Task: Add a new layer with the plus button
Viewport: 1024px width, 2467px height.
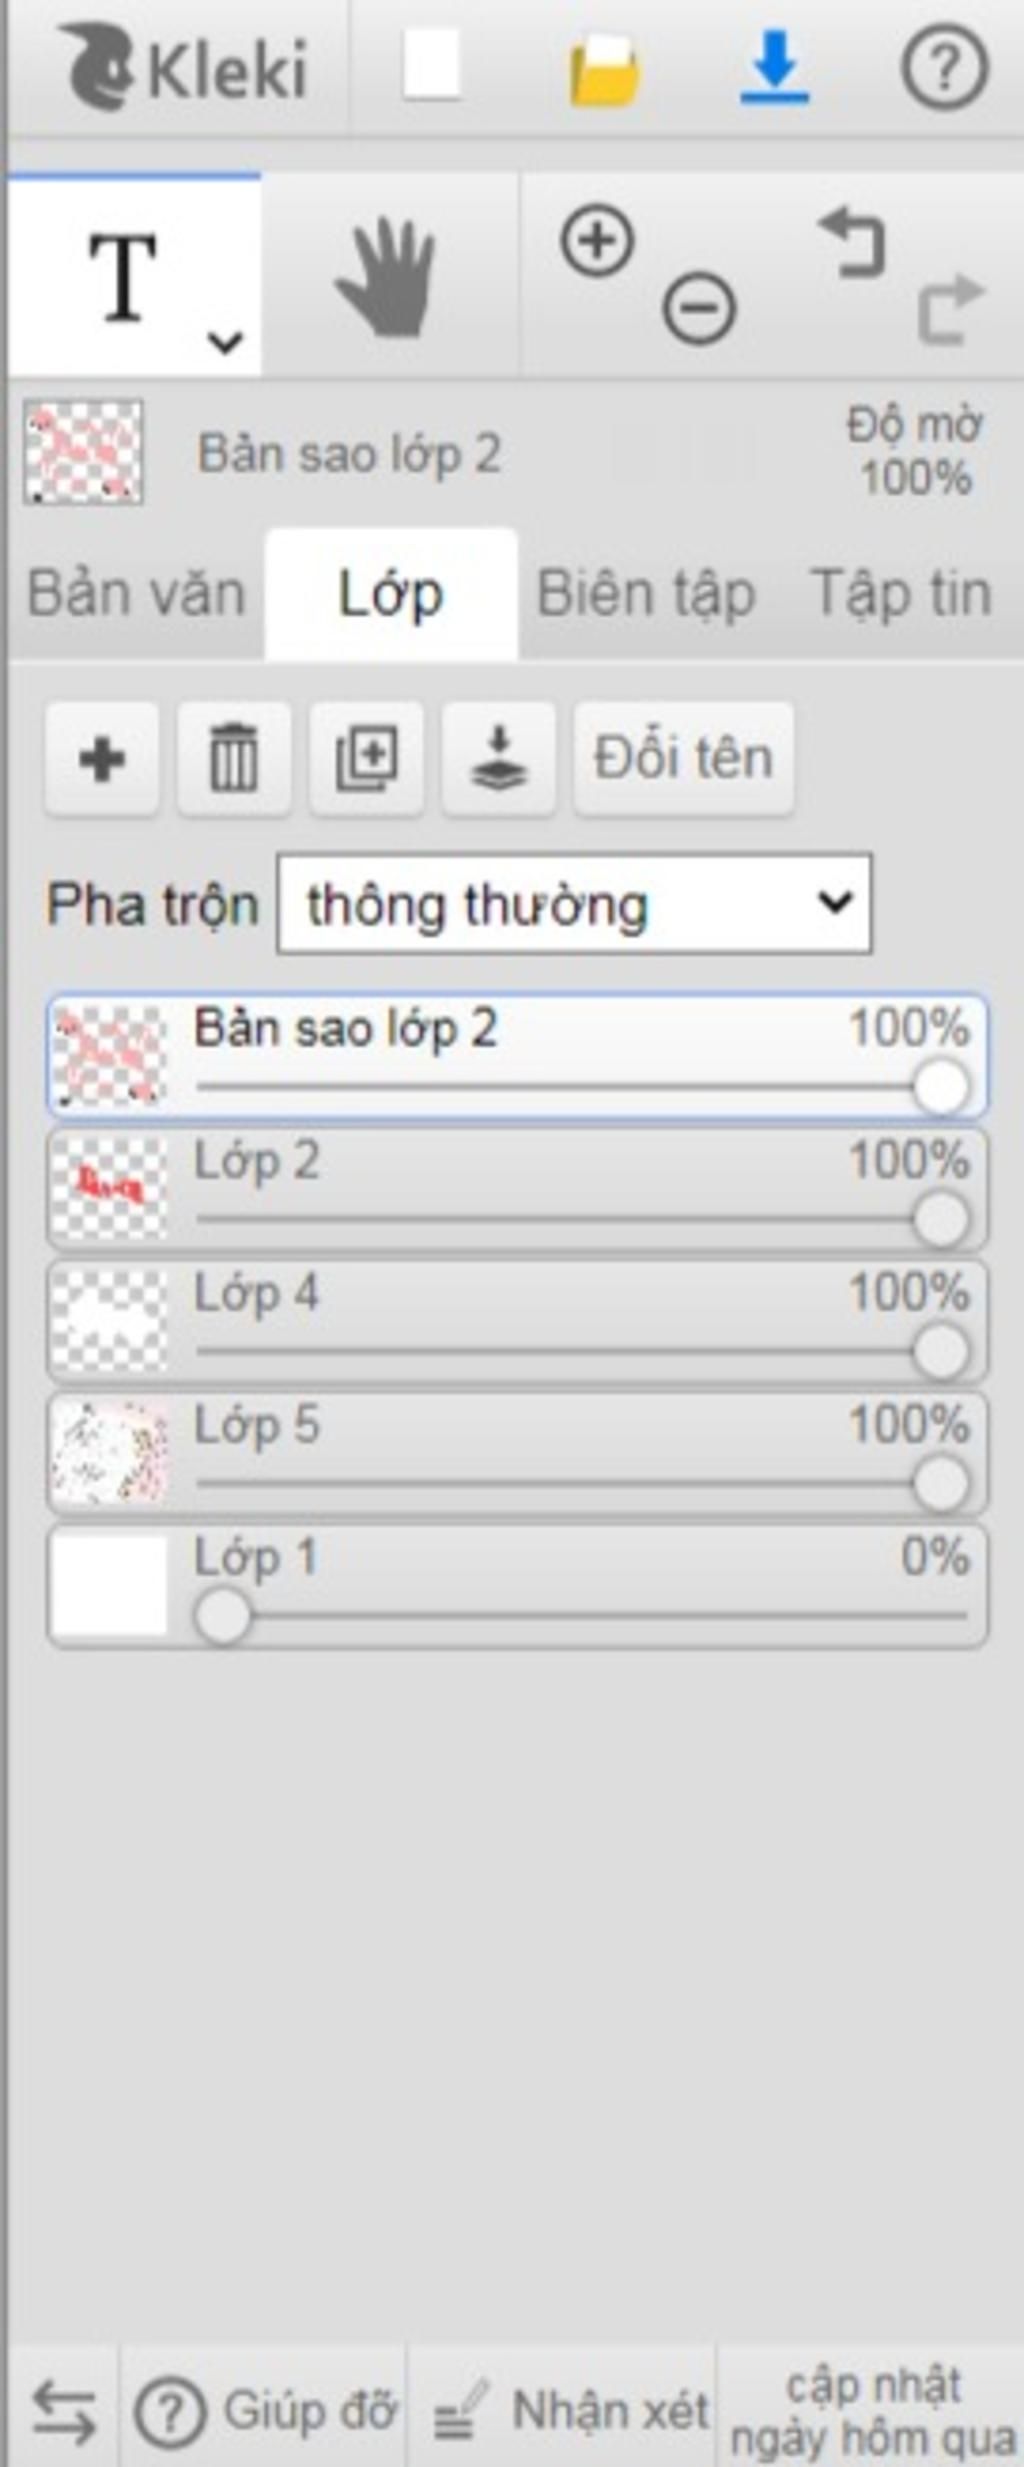Action: click(x=102, y=758)
